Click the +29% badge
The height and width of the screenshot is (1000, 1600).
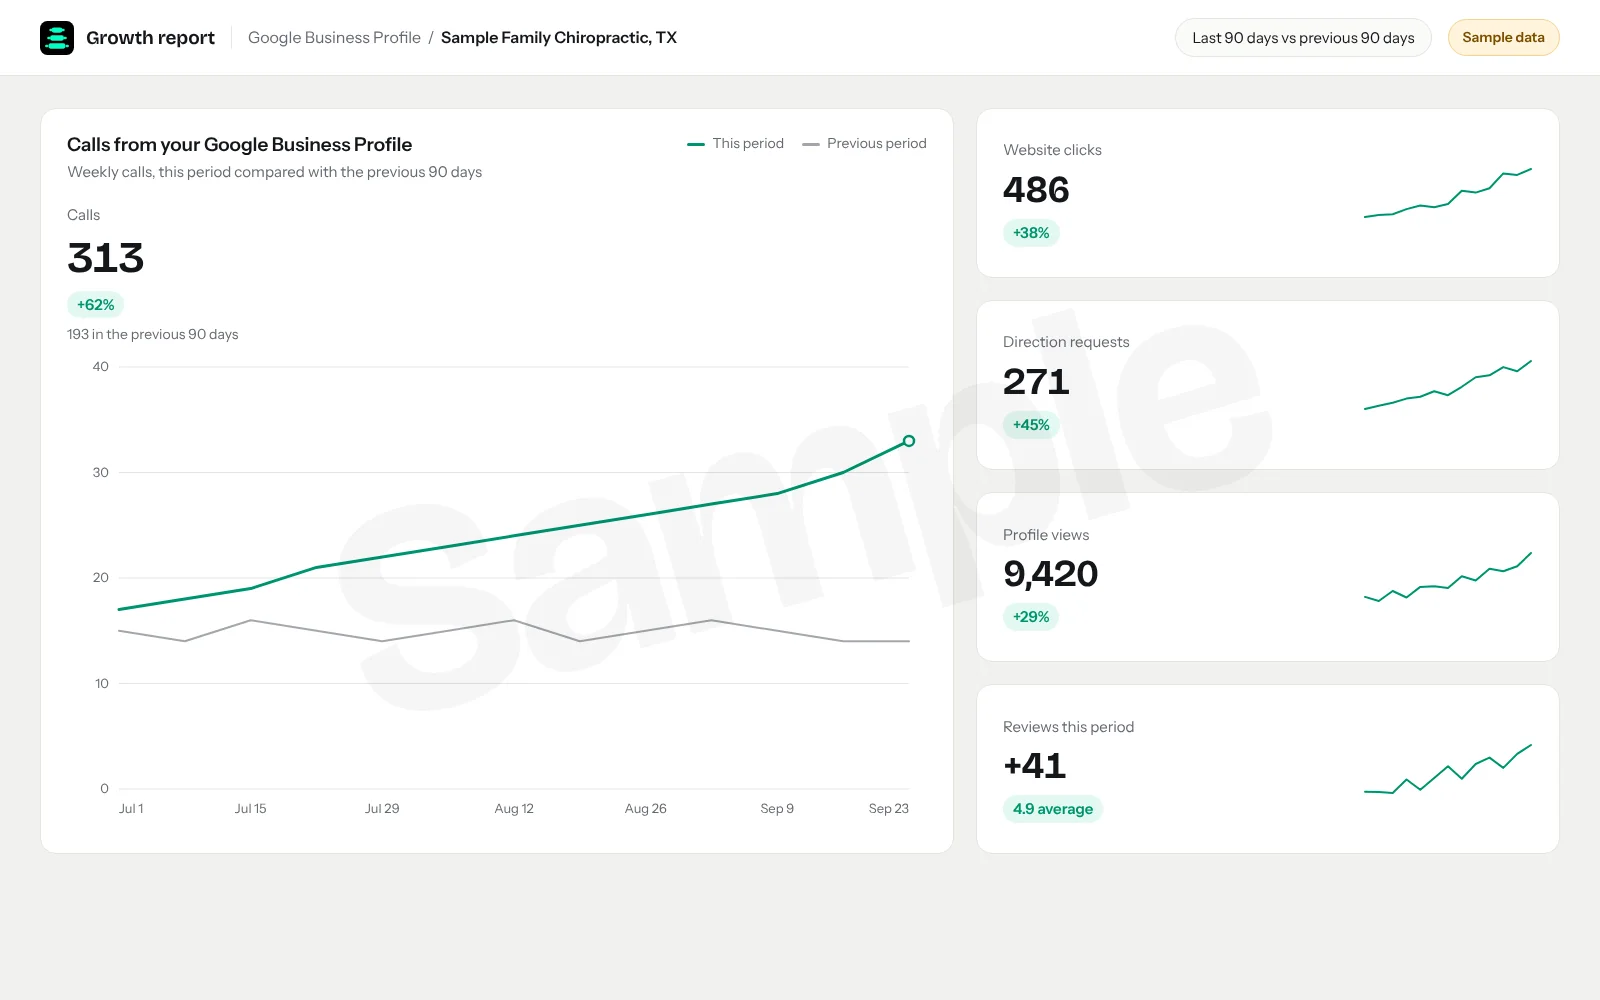[1031, 617]
